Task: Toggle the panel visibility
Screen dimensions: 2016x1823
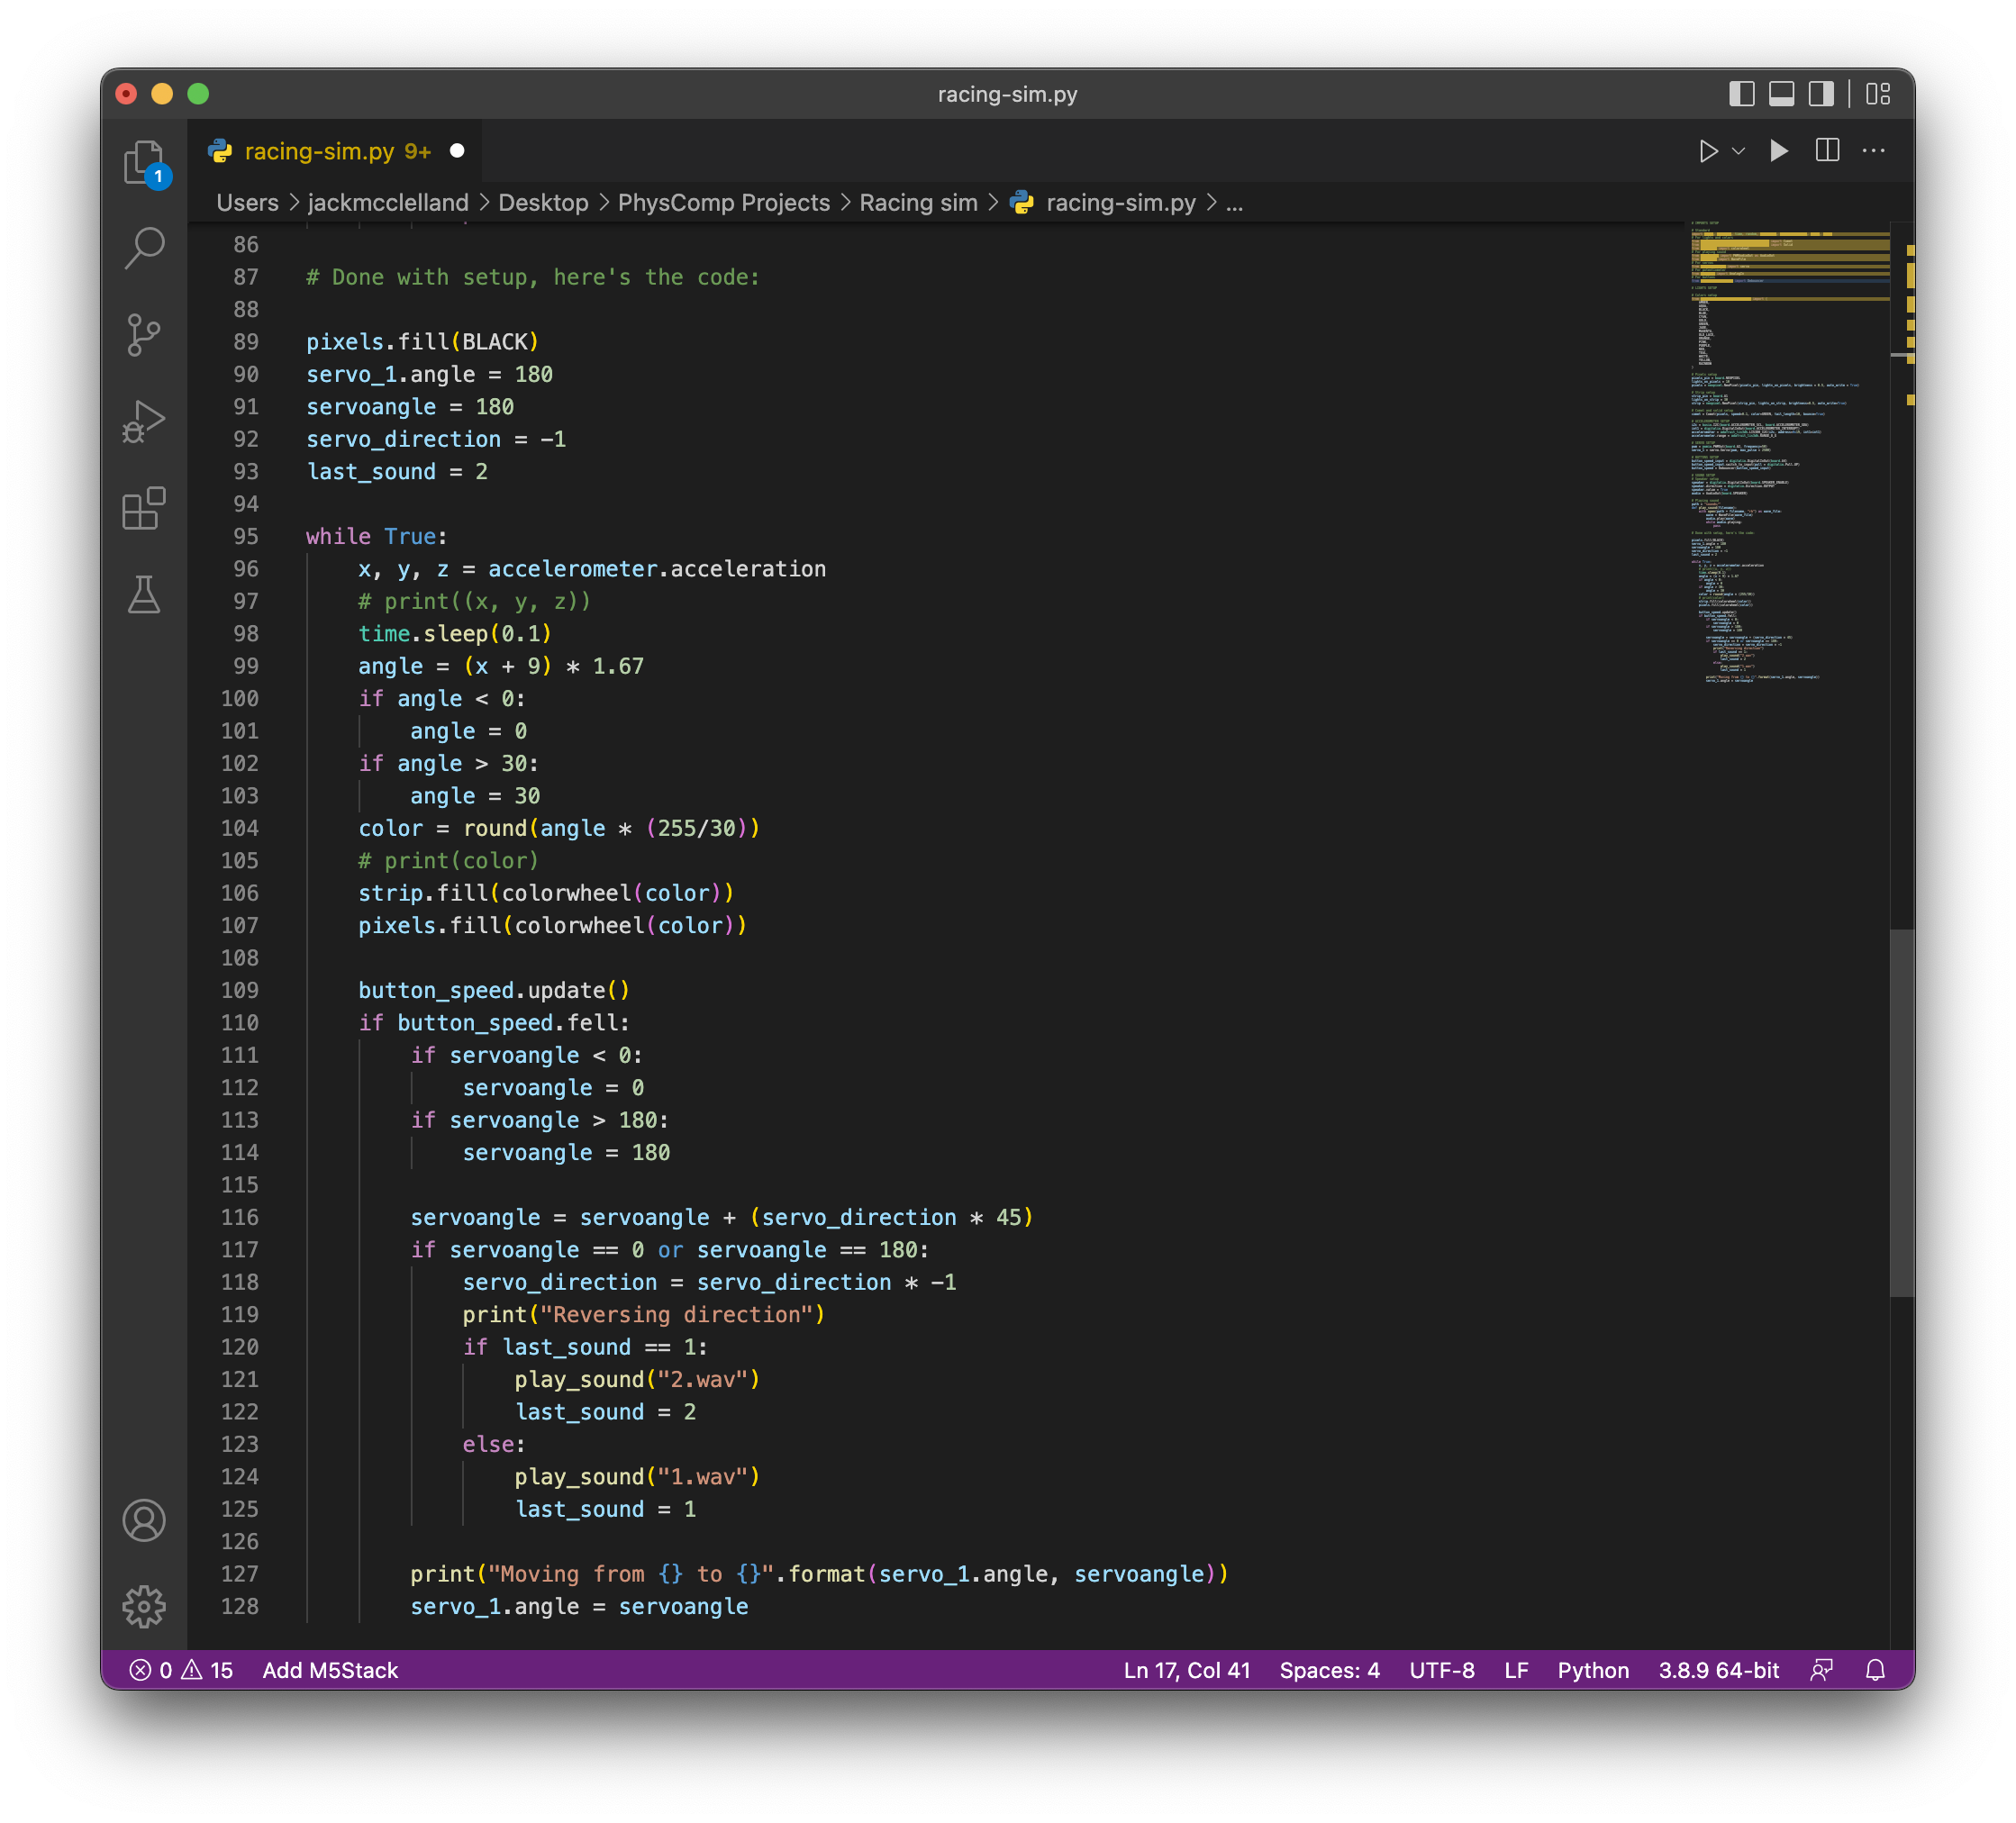Action: (1782, 93)
